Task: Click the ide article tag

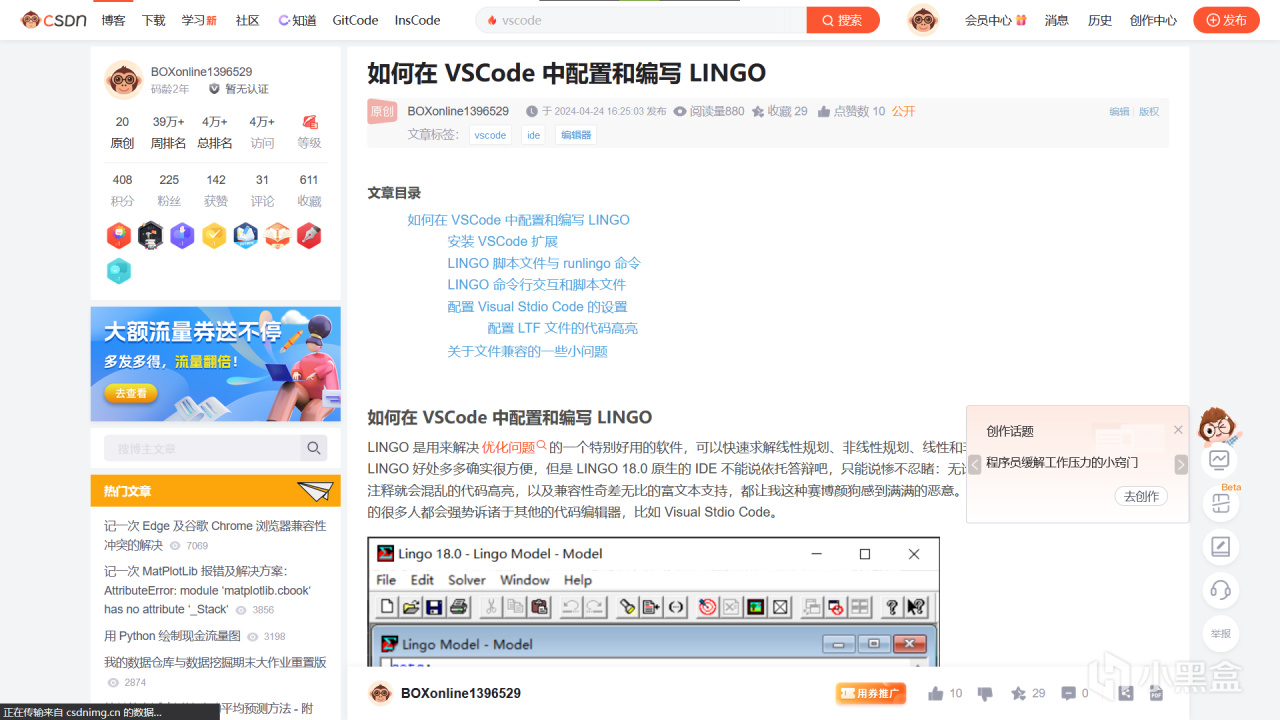Action: [533, 135]
